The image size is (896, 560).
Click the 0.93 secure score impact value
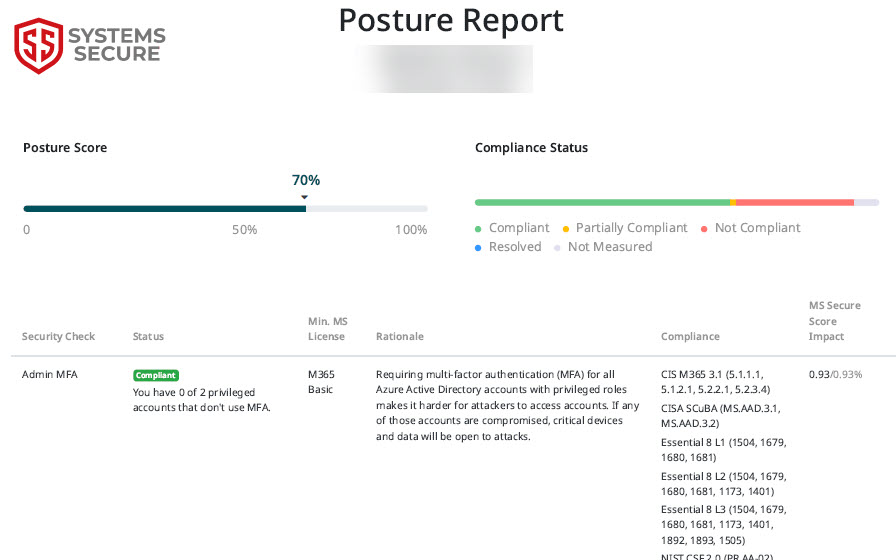pyautogui.click(x=820, y=375)
